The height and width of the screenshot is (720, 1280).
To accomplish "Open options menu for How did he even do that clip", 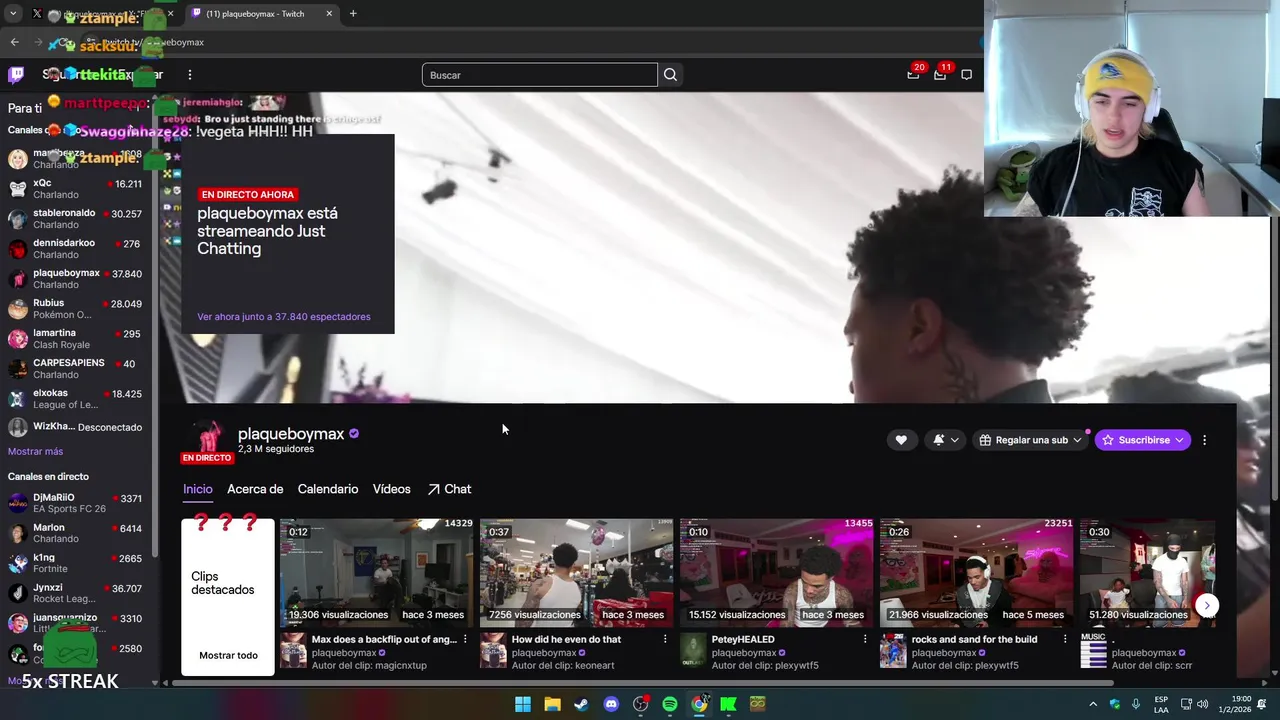I will 665,639.
